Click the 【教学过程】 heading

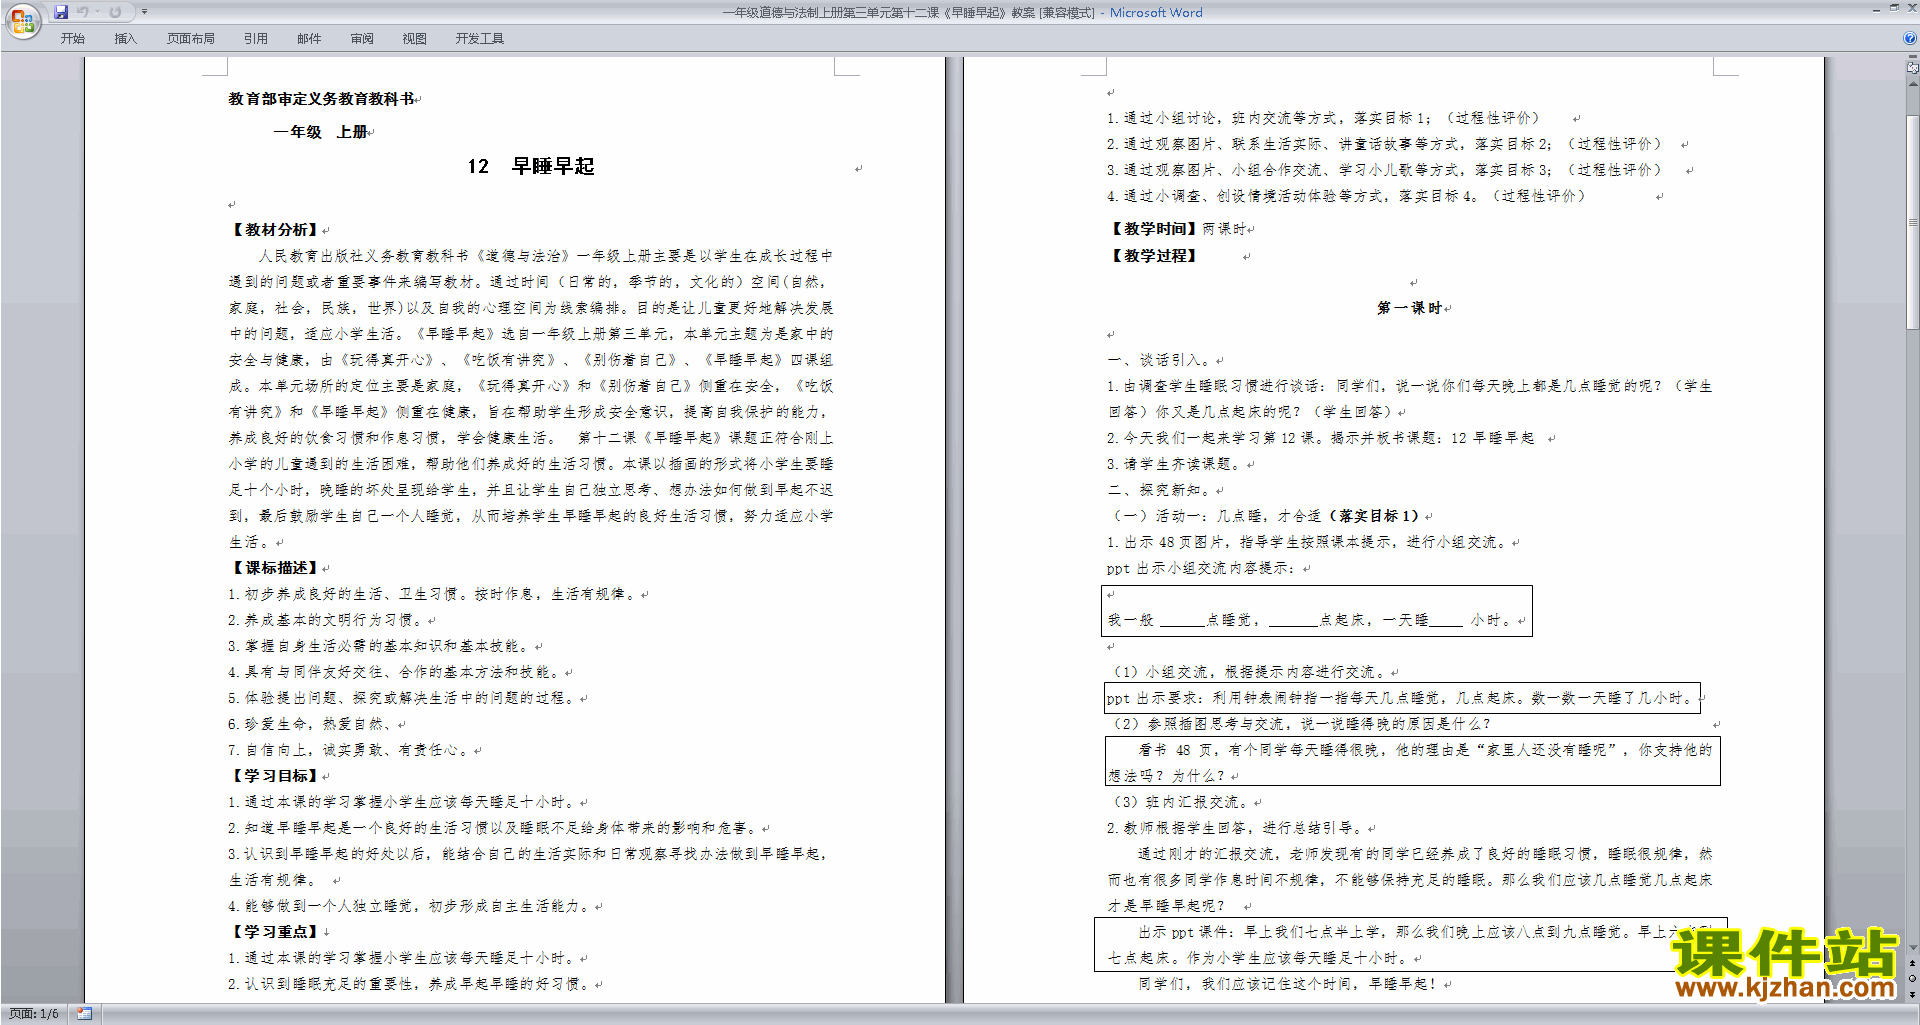(1154, 256)
